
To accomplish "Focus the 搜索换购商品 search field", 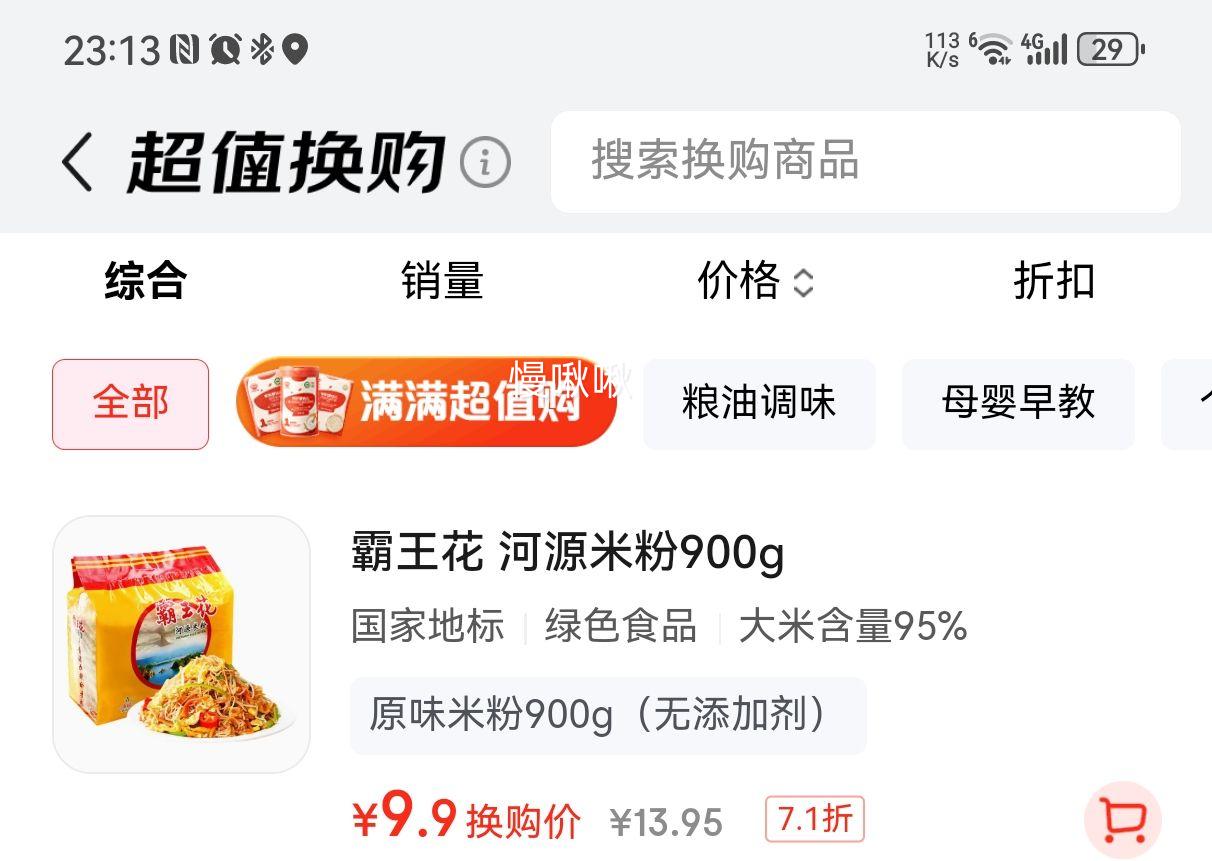I will pyautogui.click(x=866, y=162).
